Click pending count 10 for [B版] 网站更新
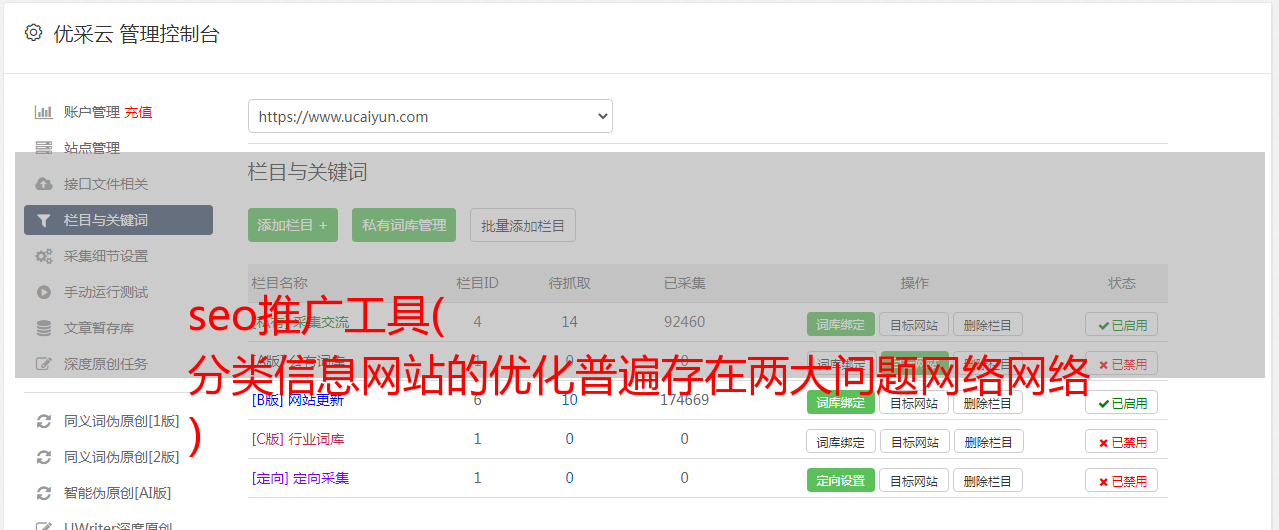Viewport: 1279px width, 530px height. [569, 400]
